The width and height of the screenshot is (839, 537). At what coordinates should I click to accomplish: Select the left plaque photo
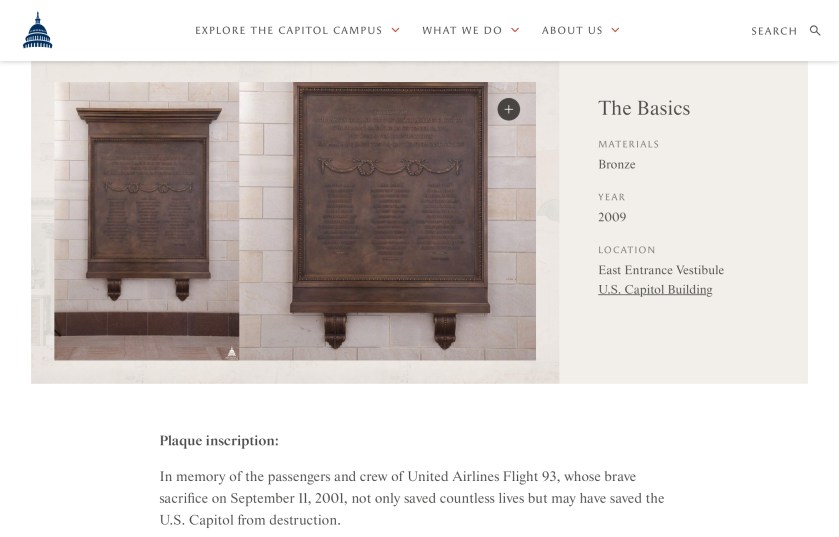coord(147,220)
